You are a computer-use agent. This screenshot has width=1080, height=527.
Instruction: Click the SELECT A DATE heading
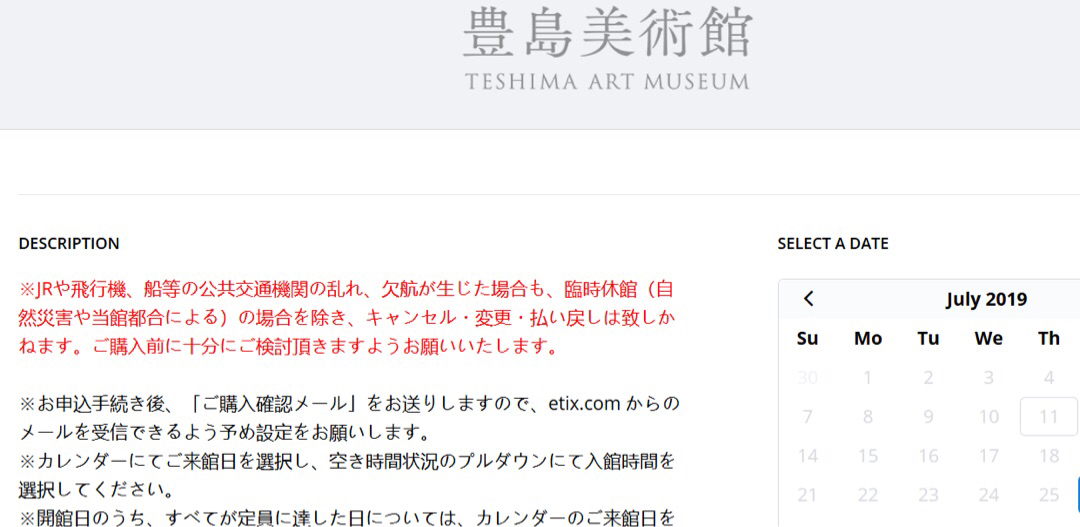point(832,243)
